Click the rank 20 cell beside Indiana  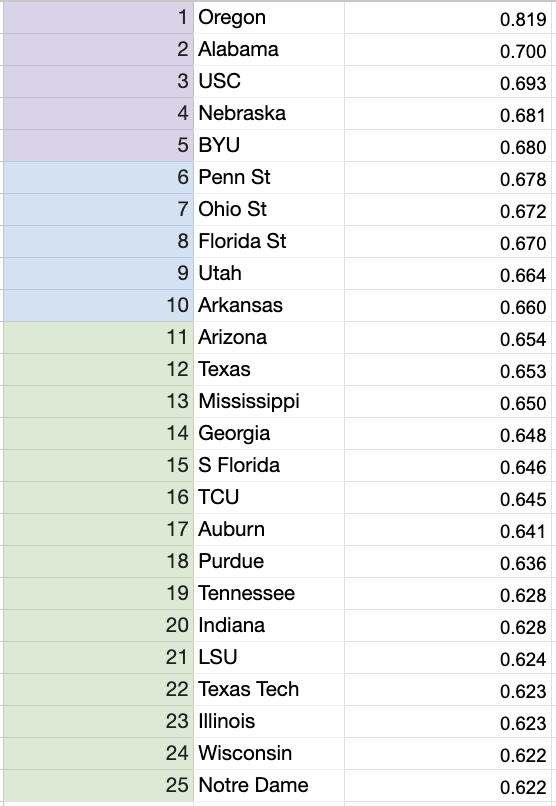(98, 626)
